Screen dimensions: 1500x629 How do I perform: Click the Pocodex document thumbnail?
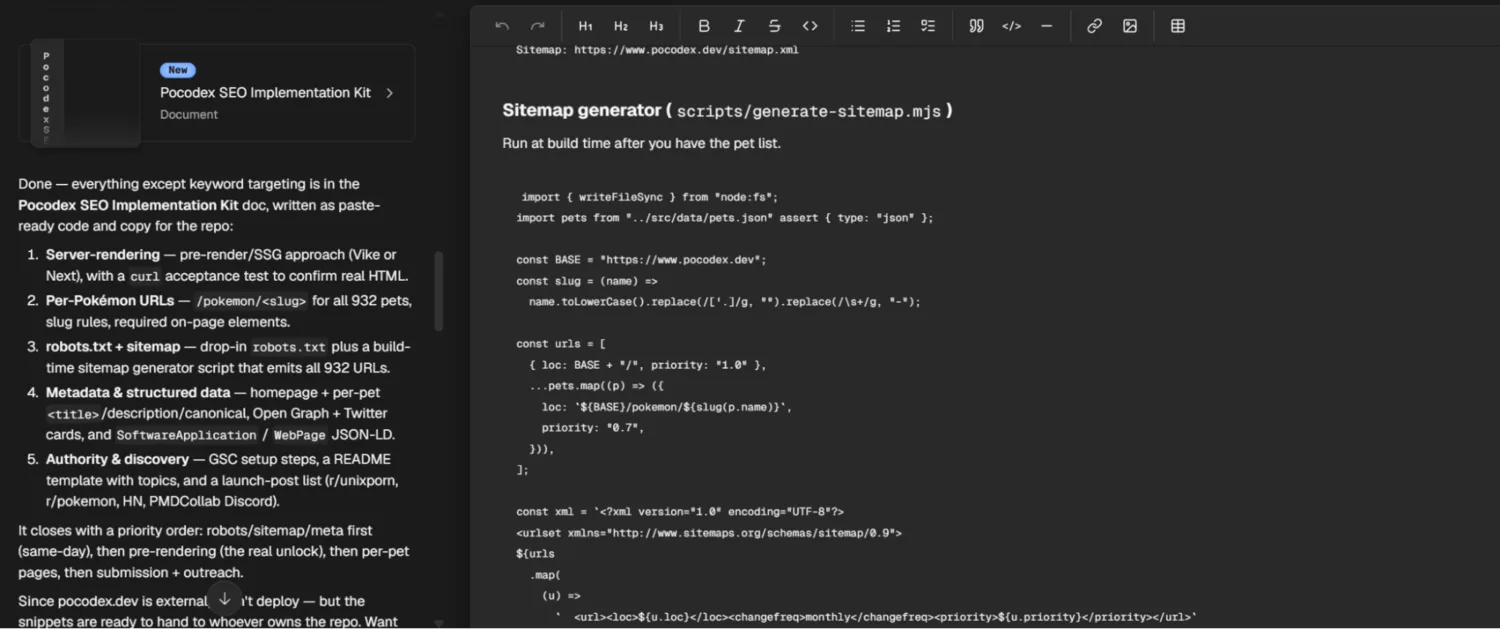pos(85,93)
